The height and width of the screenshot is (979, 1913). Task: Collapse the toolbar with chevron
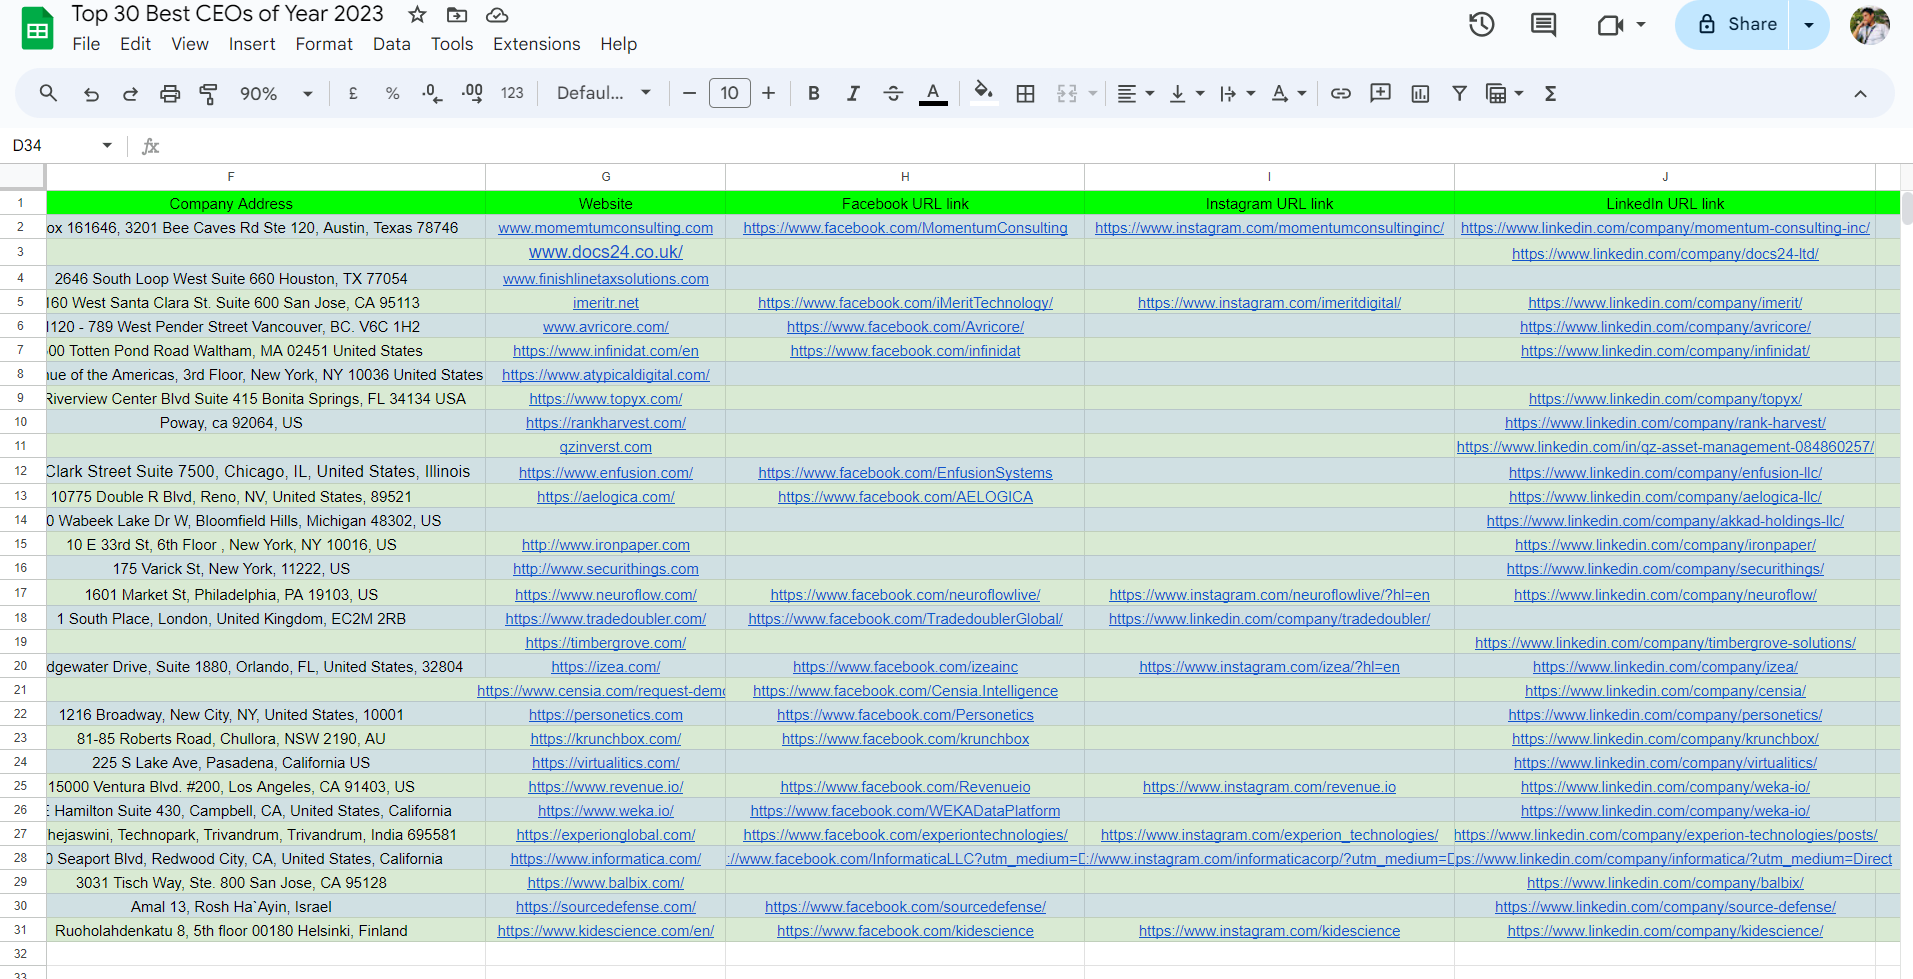(1860, 94)
